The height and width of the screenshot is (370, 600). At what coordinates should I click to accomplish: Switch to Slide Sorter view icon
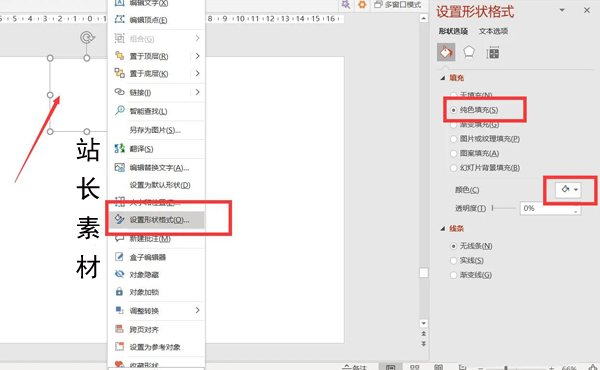click(x=414, y=367)
